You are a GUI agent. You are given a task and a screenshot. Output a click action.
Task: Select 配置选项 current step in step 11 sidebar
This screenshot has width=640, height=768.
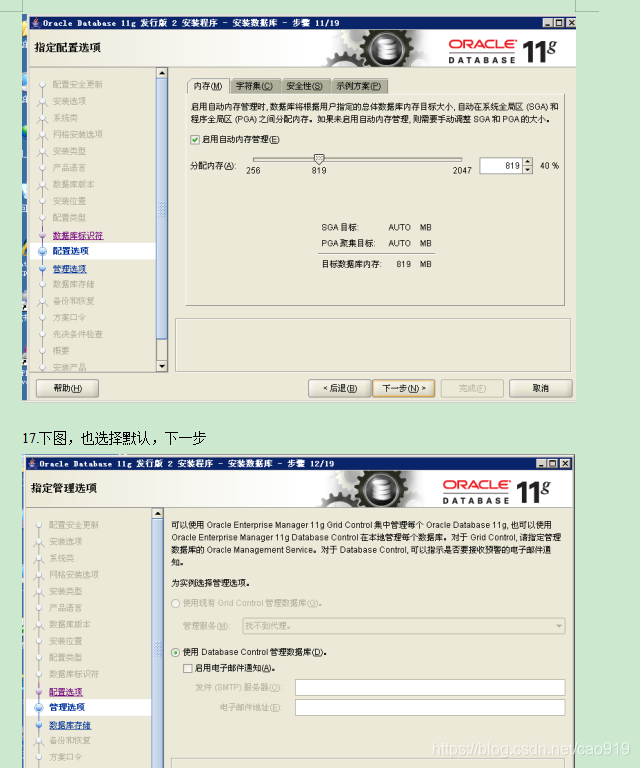coord(71,251)
